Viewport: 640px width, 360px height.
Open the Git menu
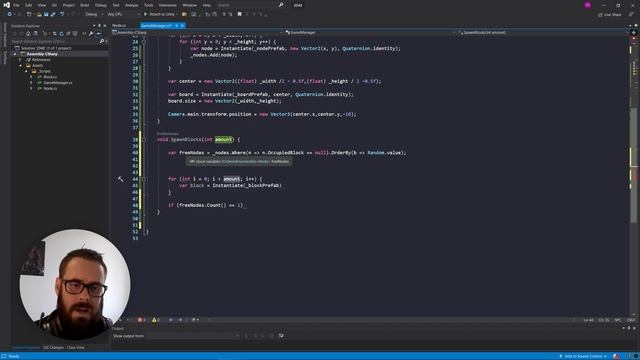54,5
